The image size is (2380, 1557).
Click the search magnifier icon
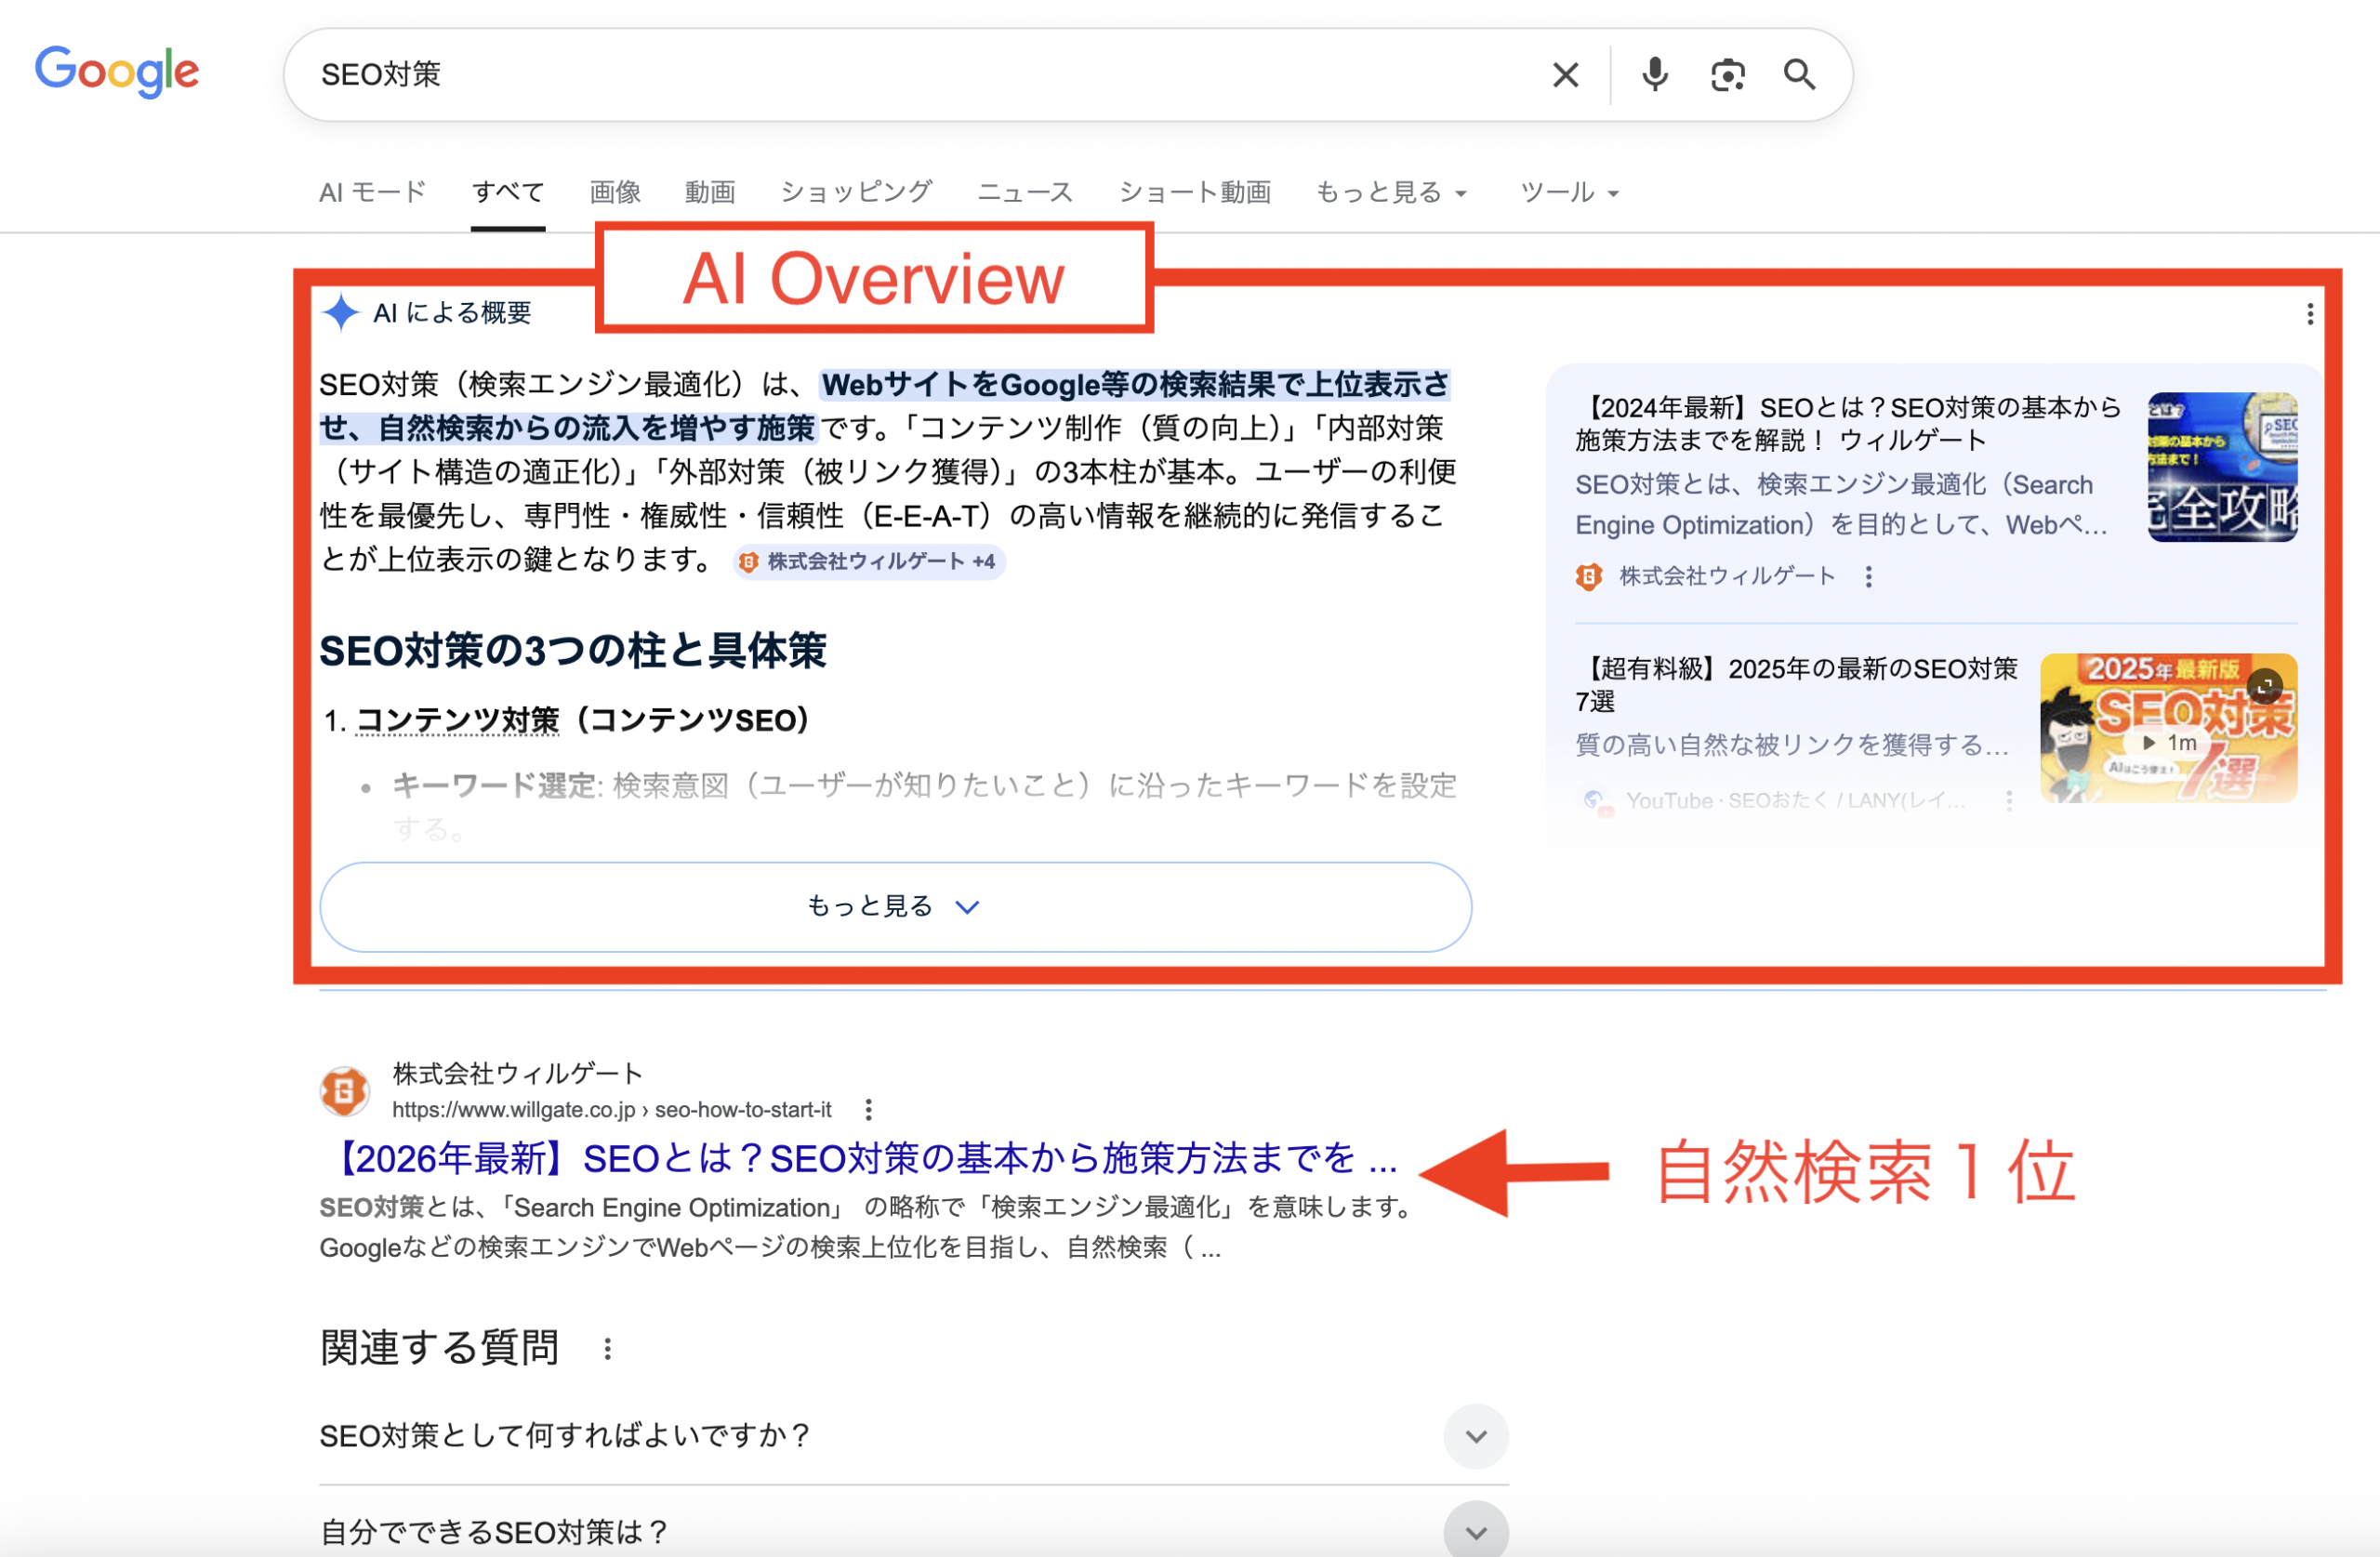click(x=1800, y=74)
